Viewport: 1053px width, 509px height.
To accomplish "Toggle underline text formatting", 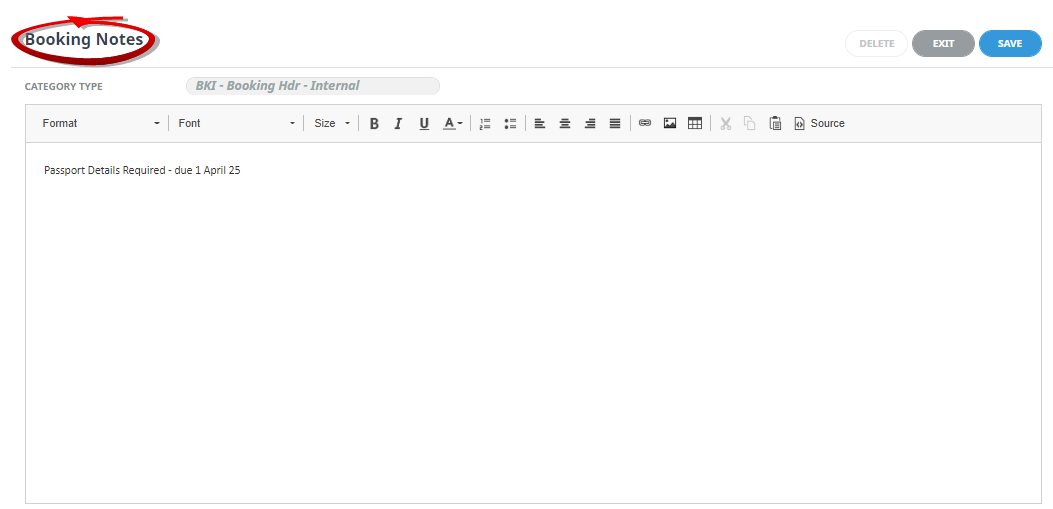I will (424, 124).
